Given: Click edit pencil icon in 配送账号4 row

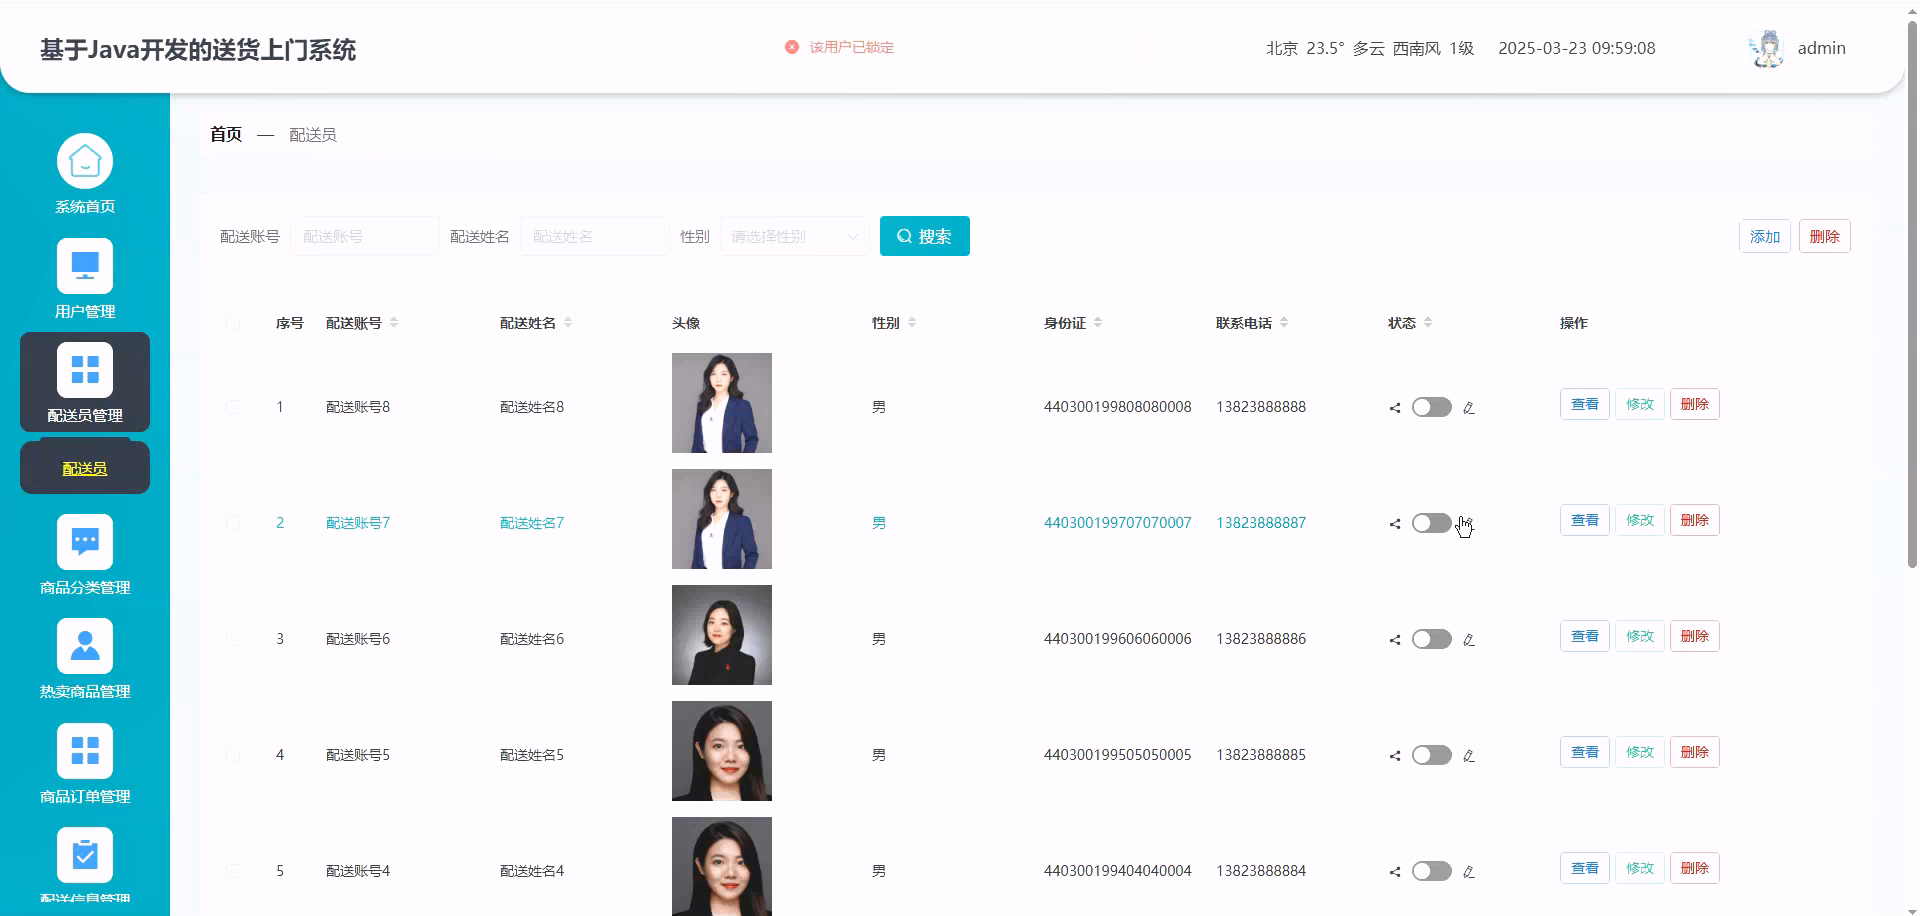Looking at the screenshot, I should coord(1469,872).
